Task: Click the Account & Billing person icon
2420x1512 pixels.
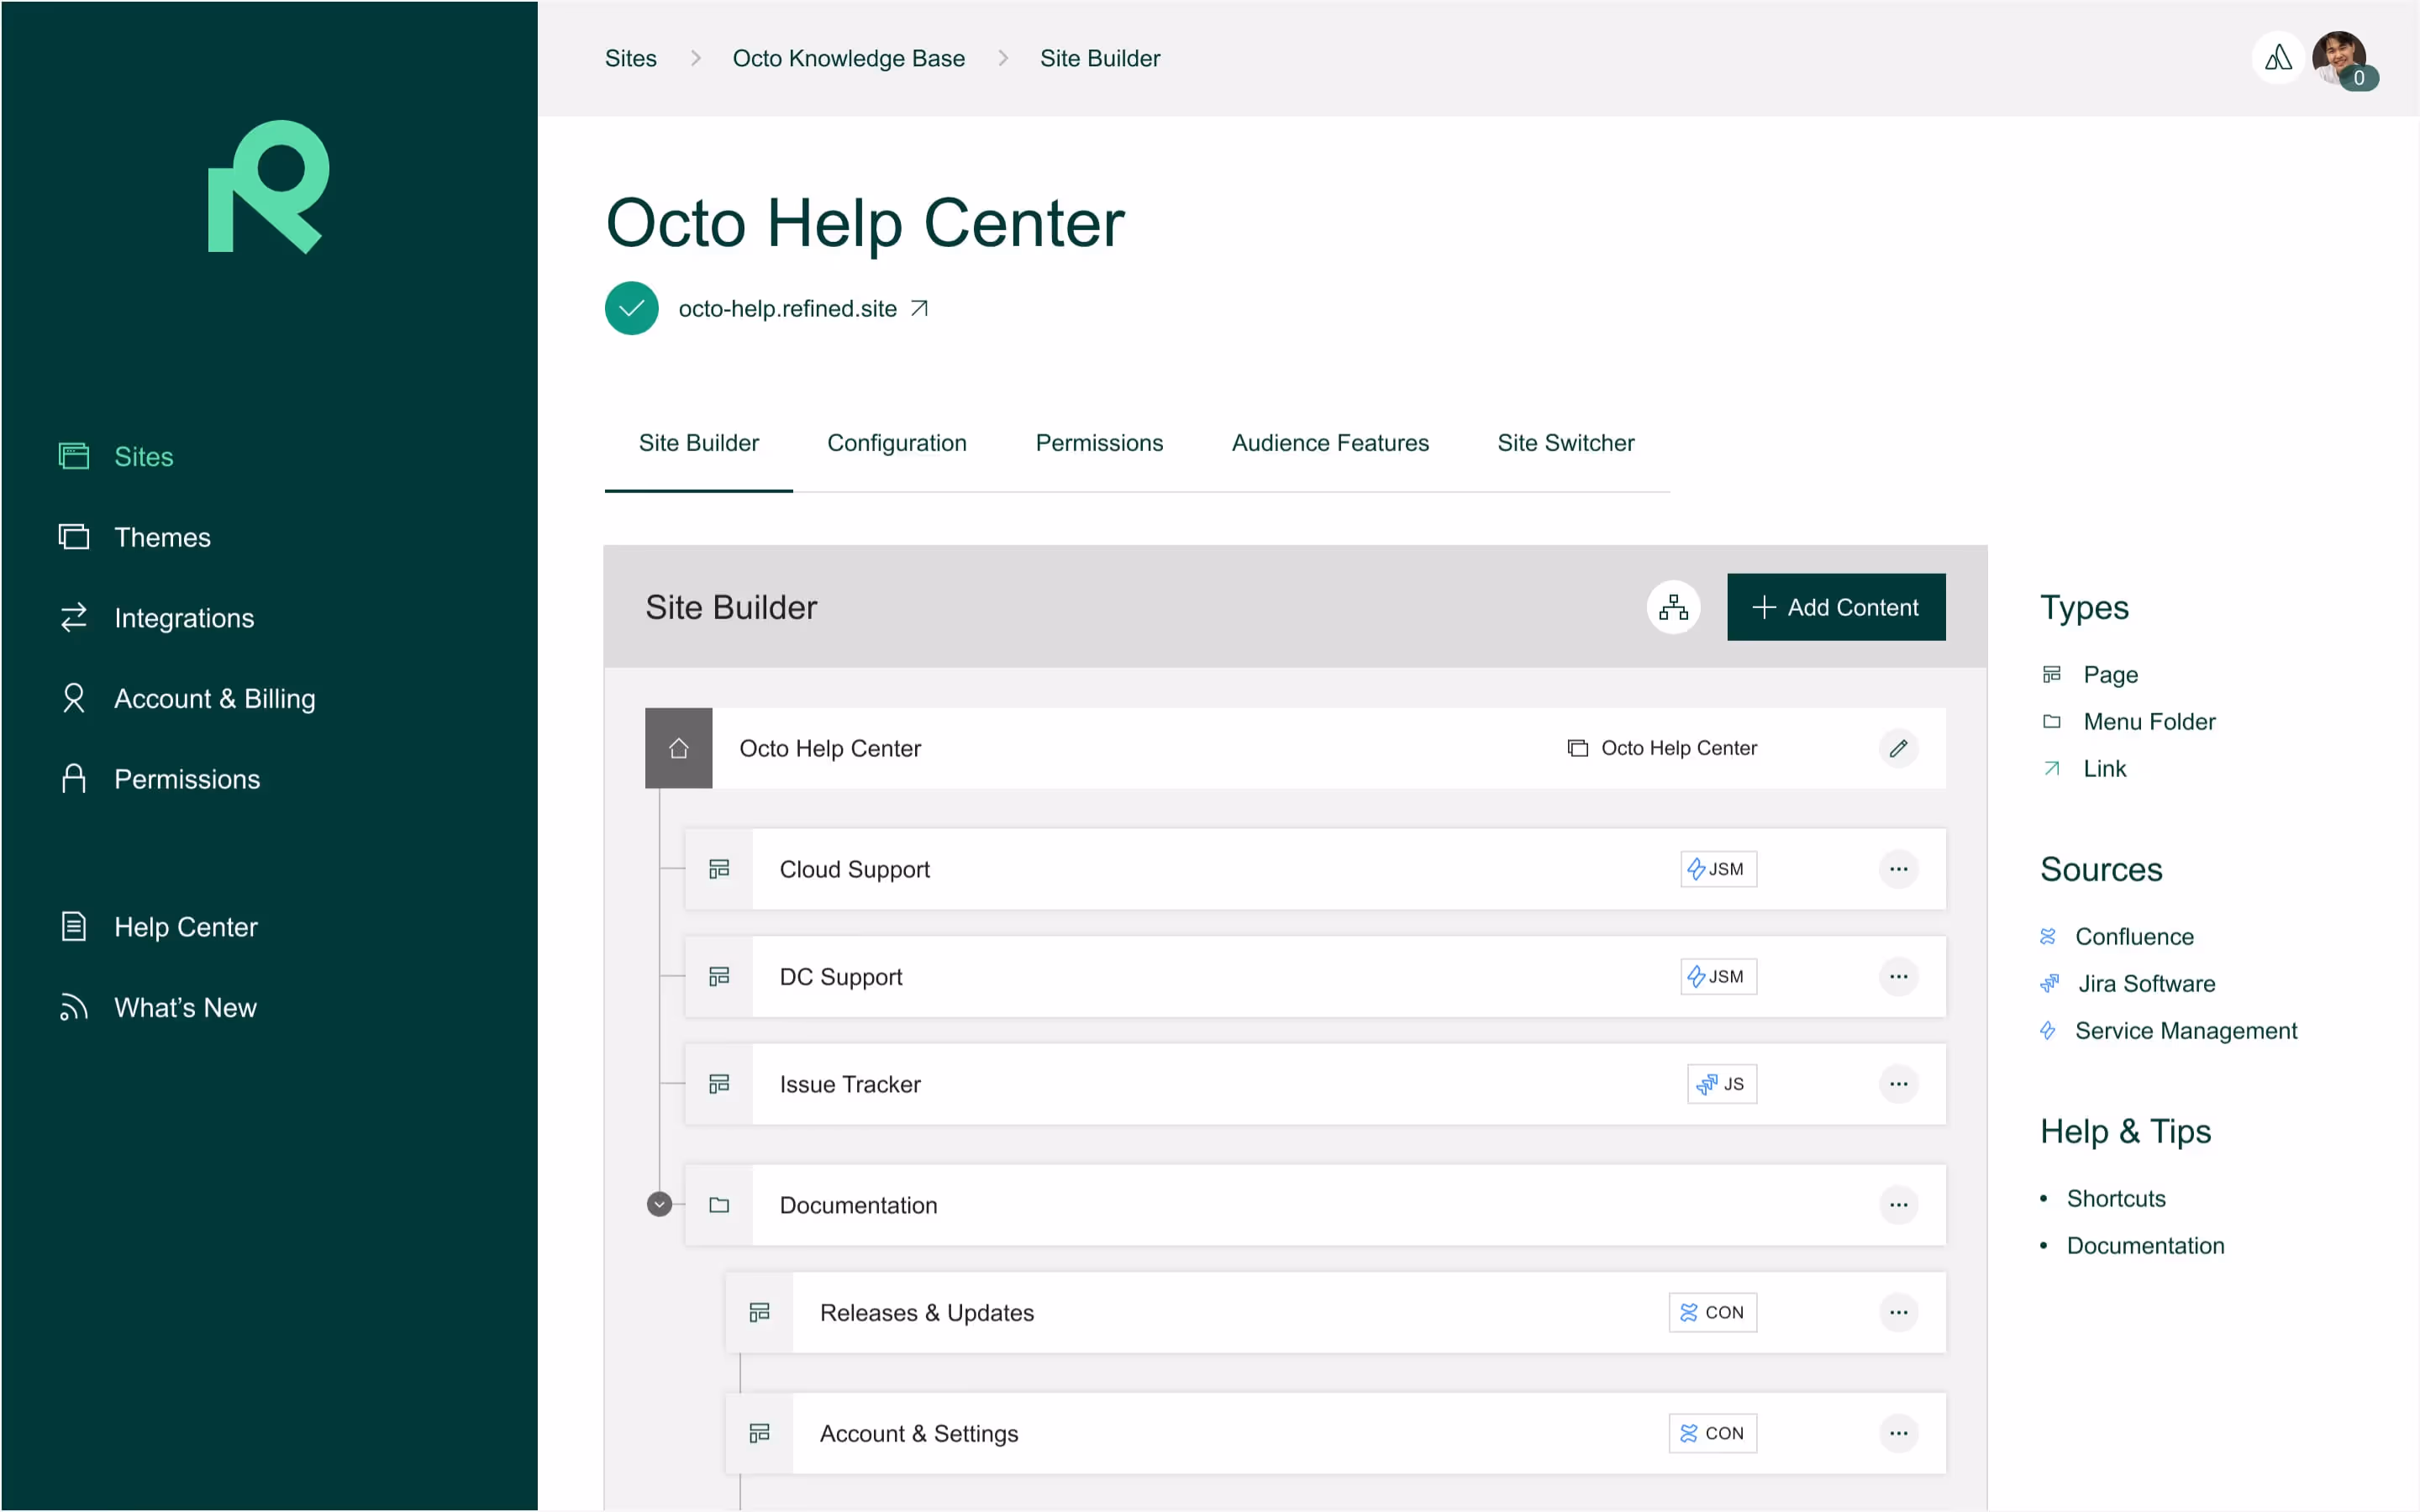Action: click(74, 698)
